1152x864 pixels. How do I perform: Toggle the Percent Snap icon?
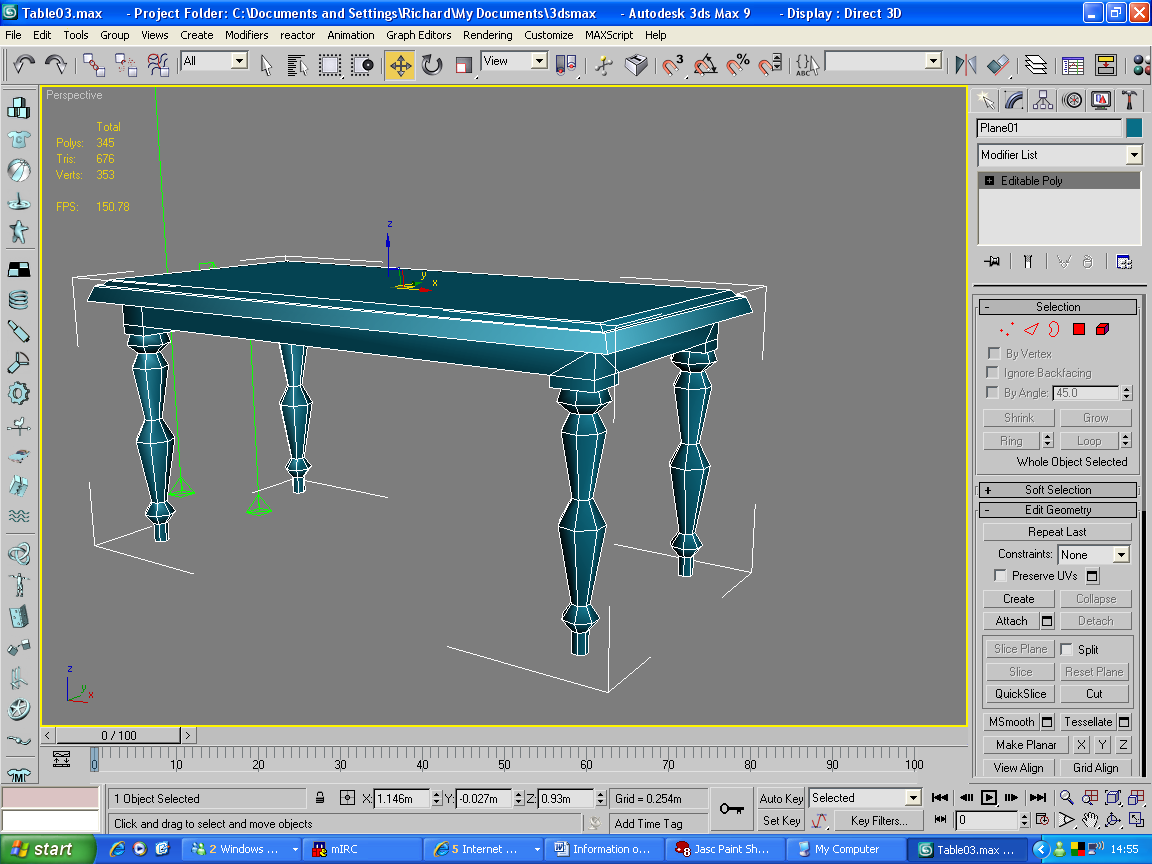pyautogui.click(x=738, y=65)
